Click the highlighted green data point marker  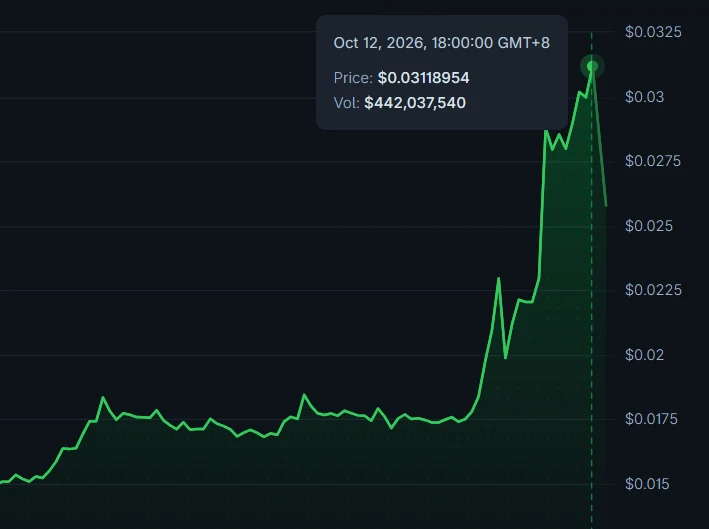592,66
